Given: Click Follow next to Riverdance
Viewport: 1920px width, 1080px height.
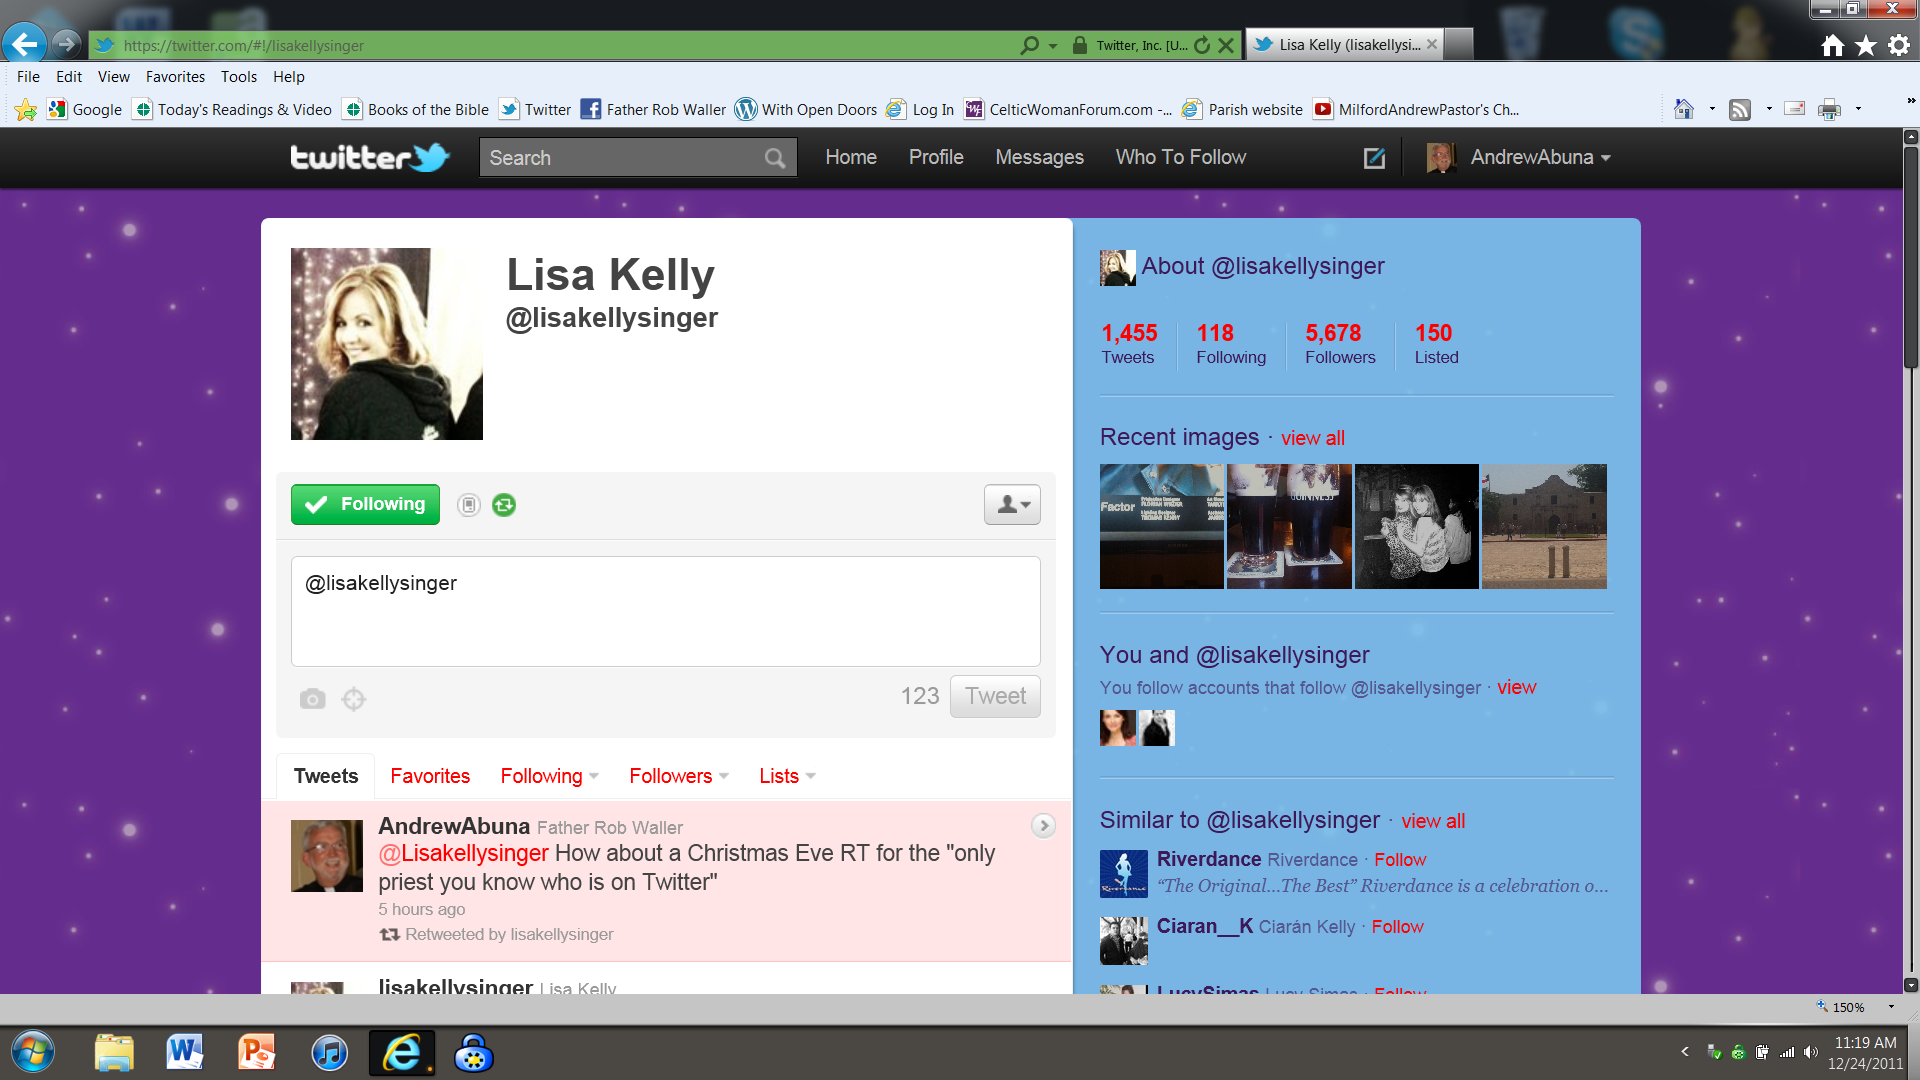Looking at the screenshot, I should point(1399,860).
